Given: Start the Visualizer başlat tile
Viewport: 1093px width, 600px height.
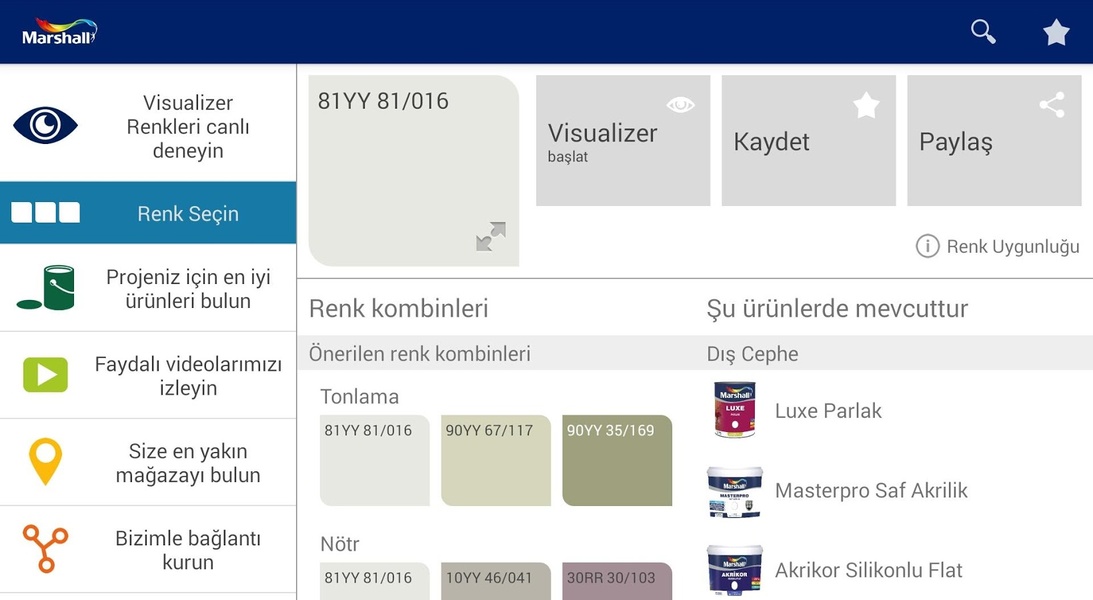Looking at the screenshot, I should (623, 141).
